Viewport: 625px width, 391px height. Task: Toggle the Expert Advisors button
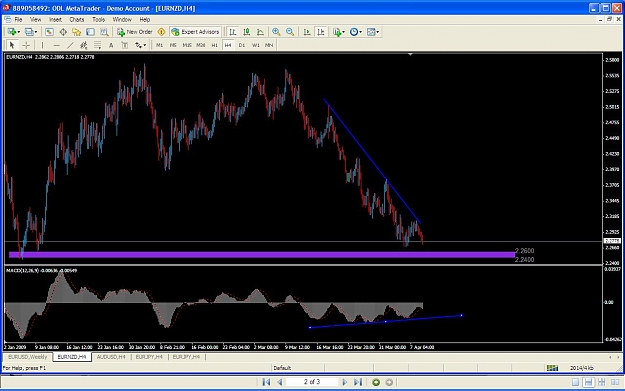(x=195, y=32)
